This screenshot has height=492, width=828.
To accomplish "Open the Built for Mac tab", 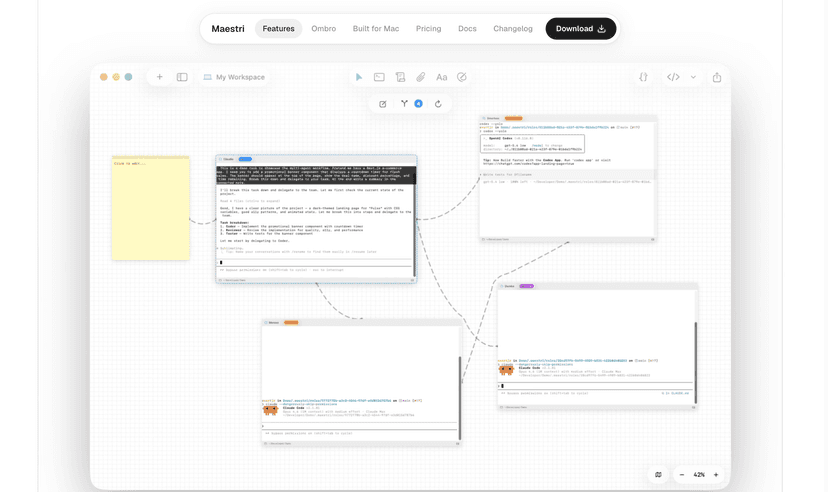I will coord(376,29).
